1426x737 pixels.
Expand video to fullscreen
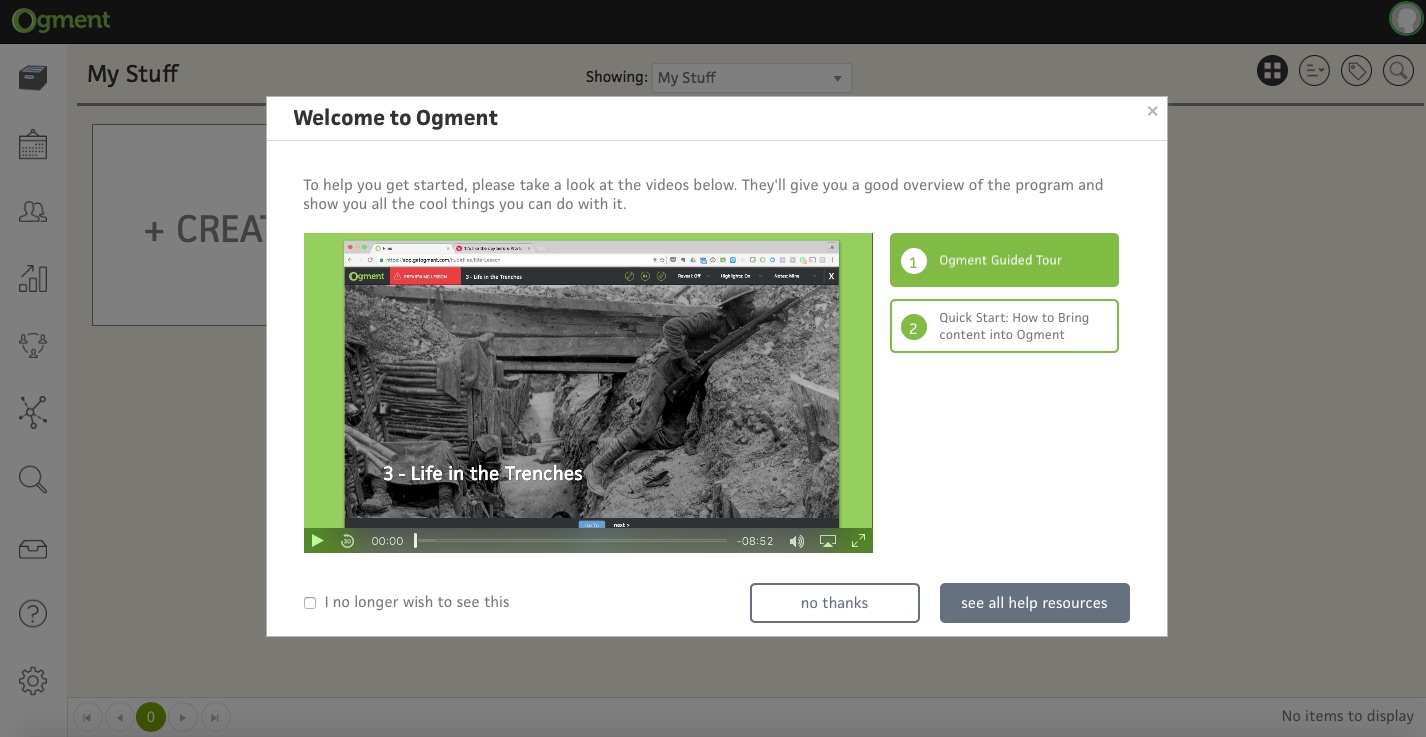point(858,541)
